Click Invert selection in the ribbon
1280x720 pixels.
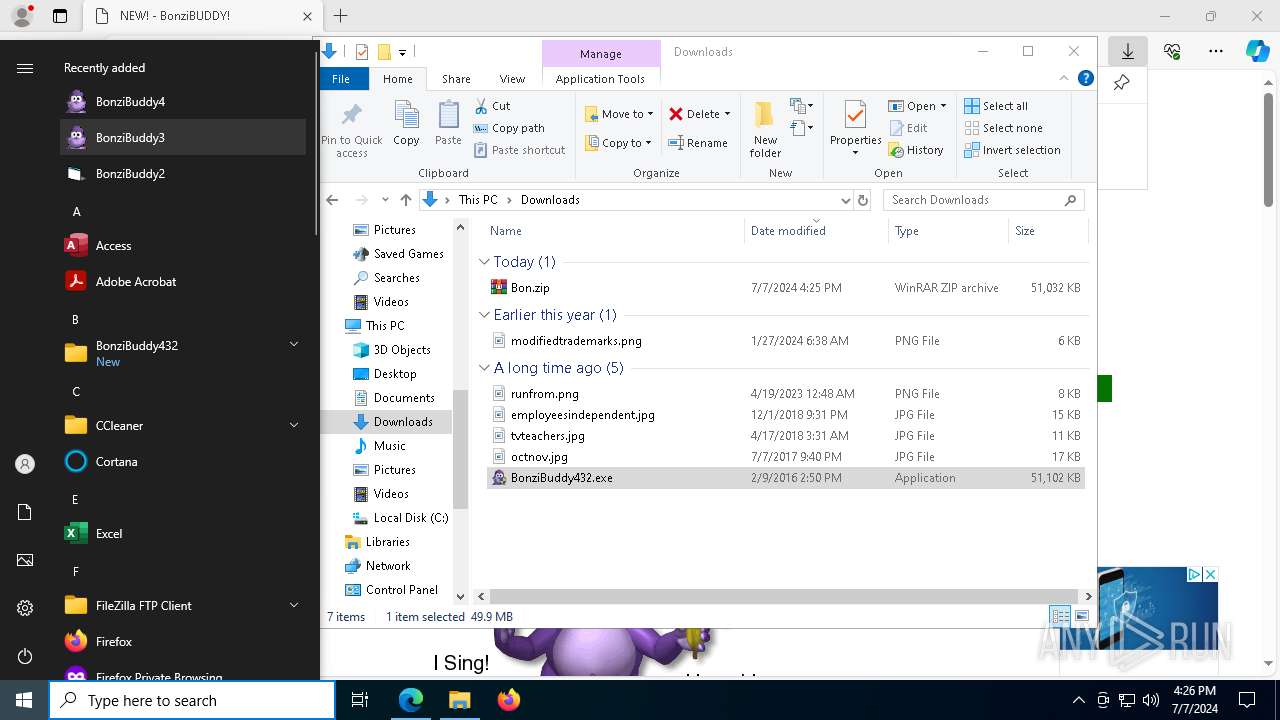point(1012,150)
